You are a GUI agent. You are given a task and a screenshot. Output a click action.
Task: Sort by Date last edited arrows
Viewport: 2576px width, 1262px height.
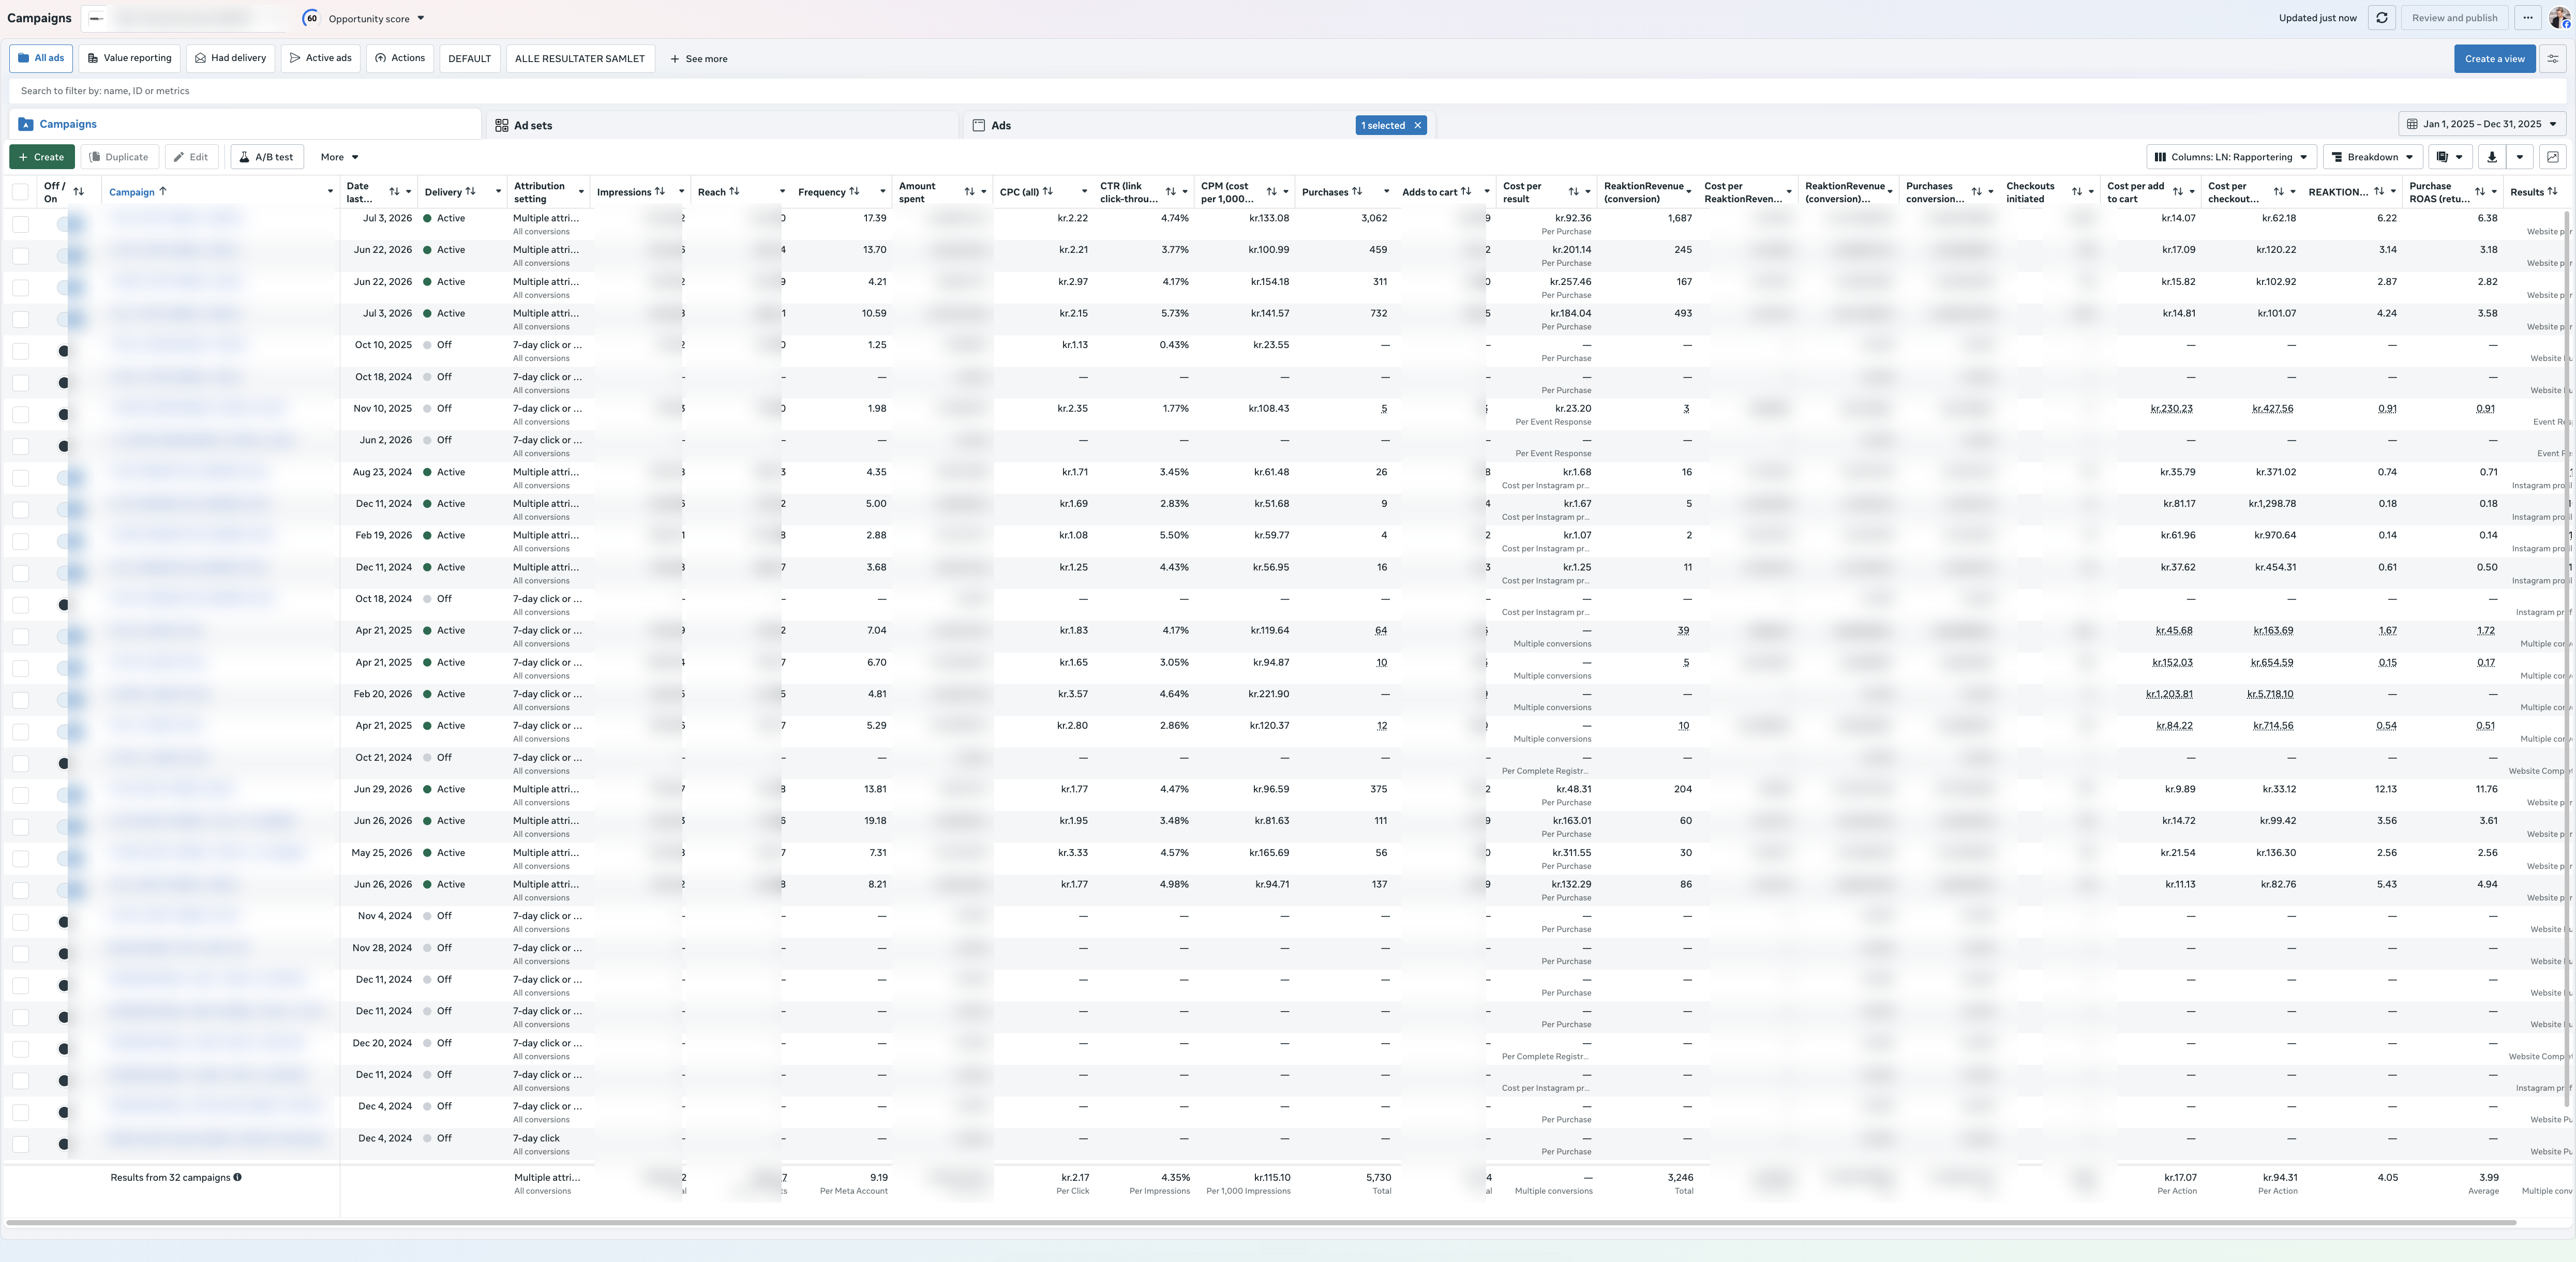(x=394, y=192)
